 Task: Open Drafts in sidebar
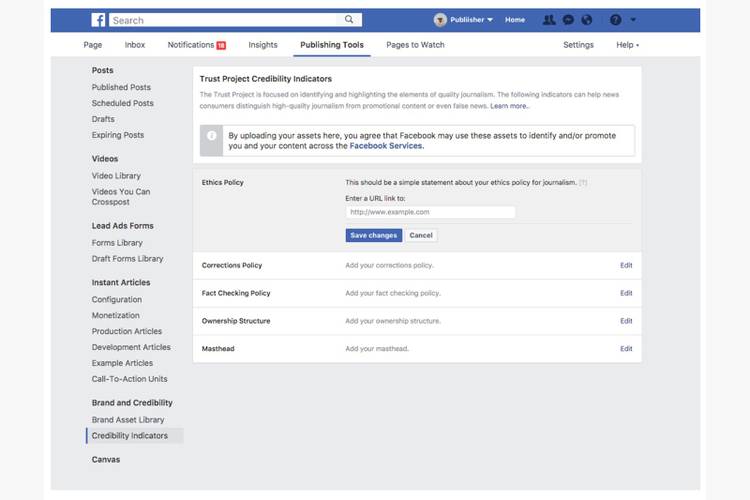tap(103, 119)
